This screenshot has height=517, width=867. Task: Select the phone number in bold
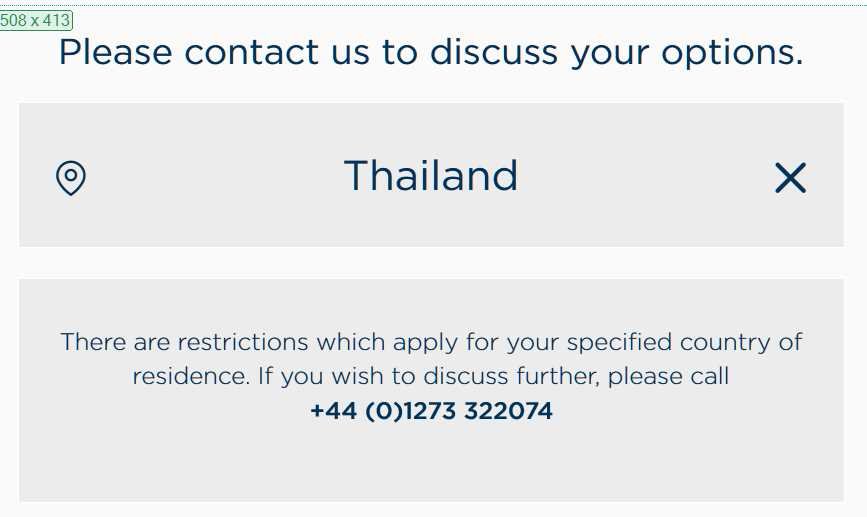pyautogui.click(x=431, y=411)
